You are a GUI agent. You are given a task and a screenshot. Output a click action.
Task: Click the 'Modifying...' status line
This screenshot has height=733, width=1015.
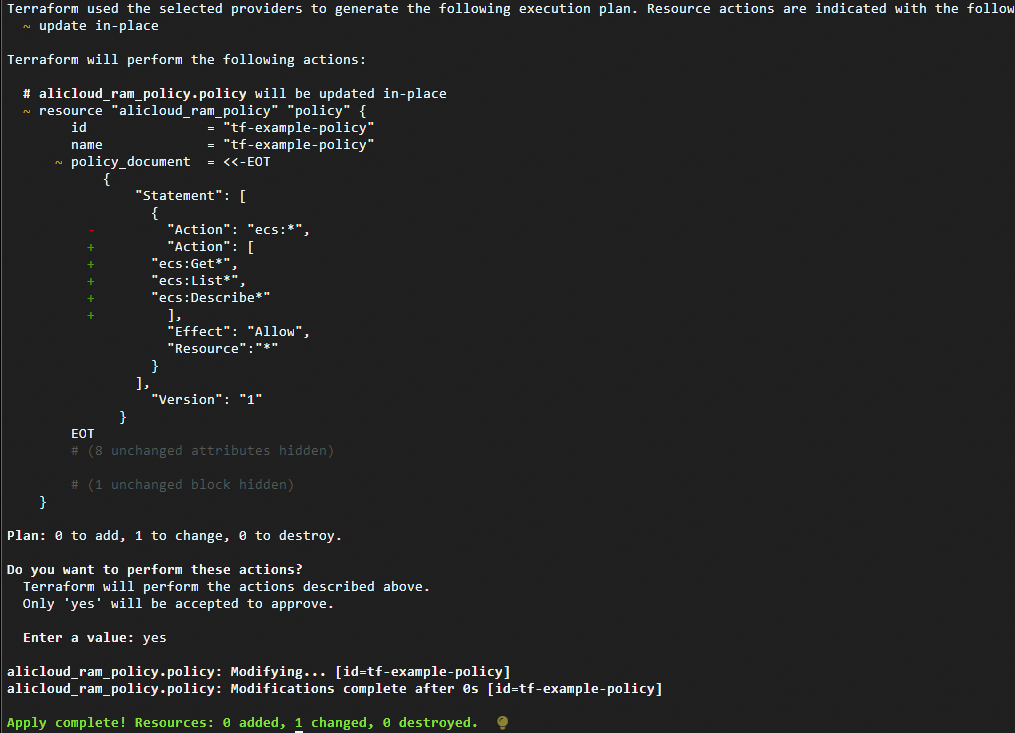[259, 671]
